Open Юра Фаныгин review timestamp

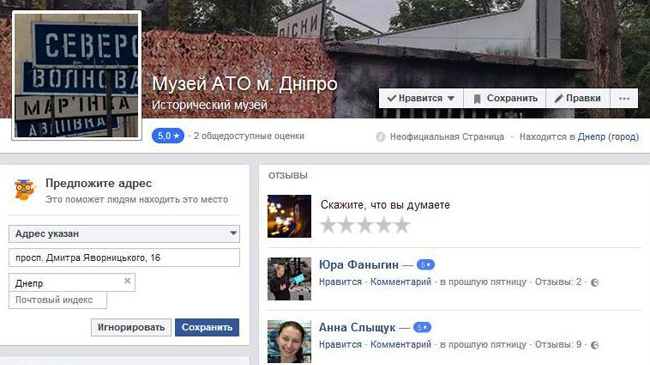[x=483, y=282]
